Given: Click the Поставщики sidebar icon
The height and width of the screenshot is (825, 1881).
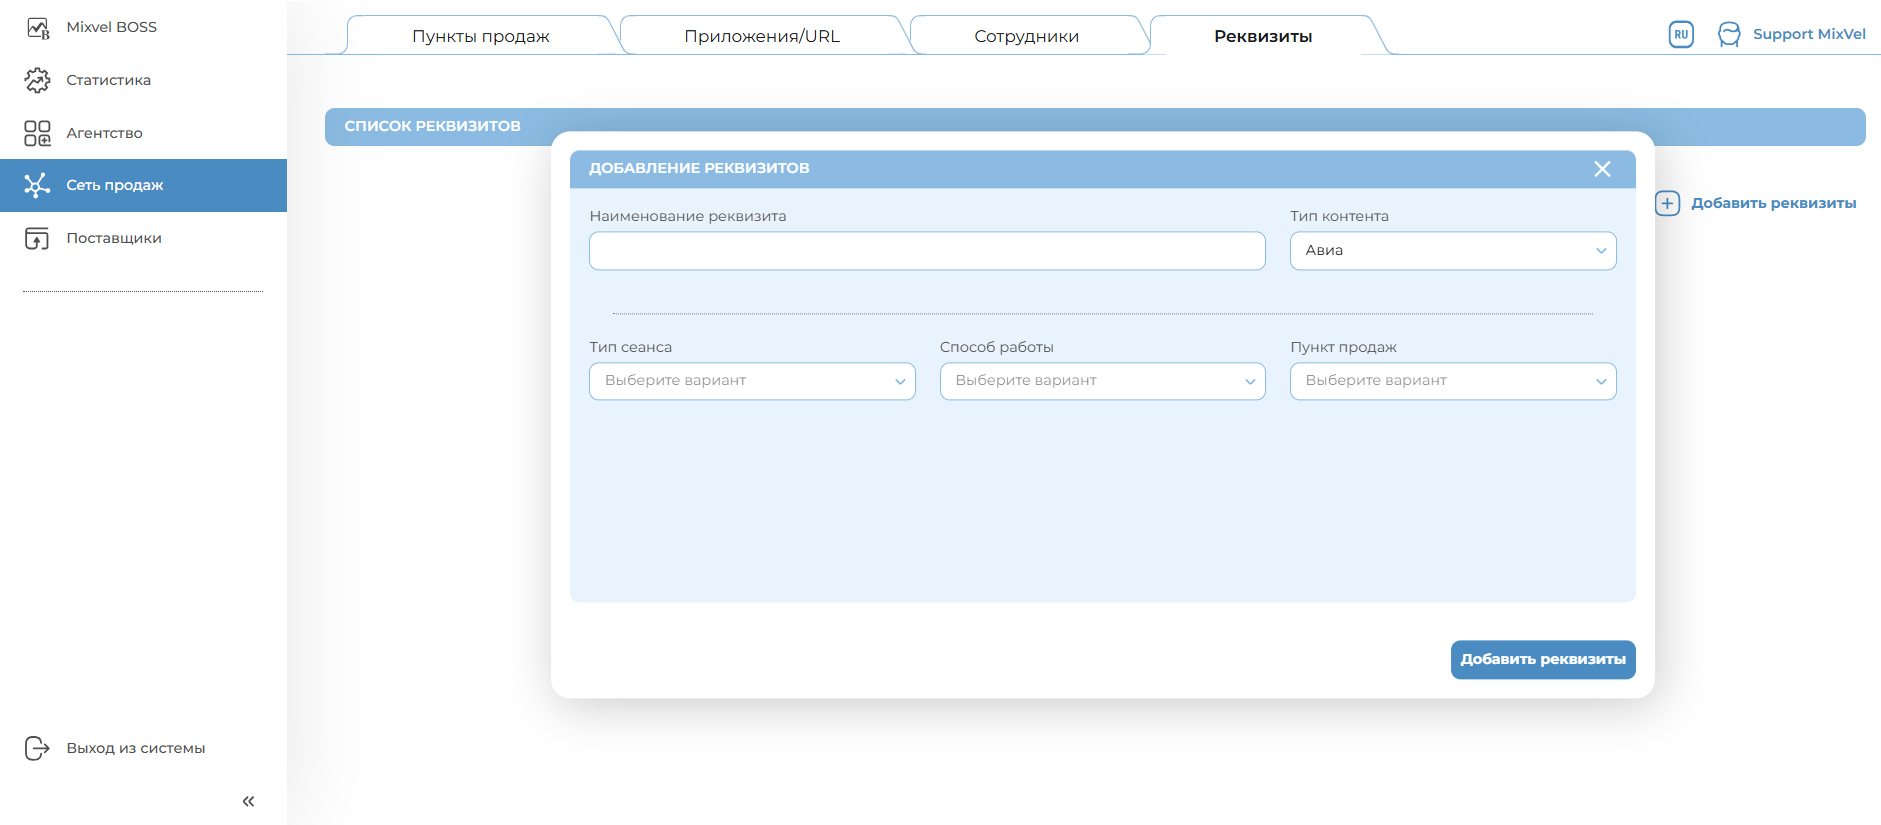Looking at the screenshot, I should coord(38,238).
